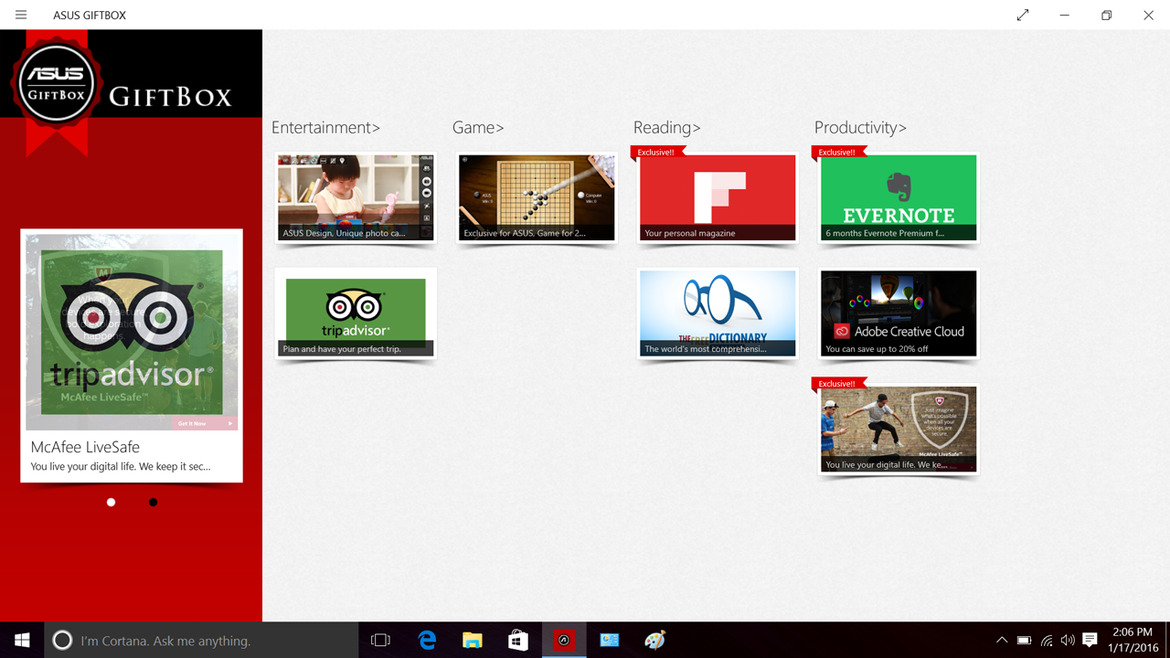Open the Wi-Fi network tray icon
This screenshot has width=1170, height=658.
click(x=1047, y=640)
